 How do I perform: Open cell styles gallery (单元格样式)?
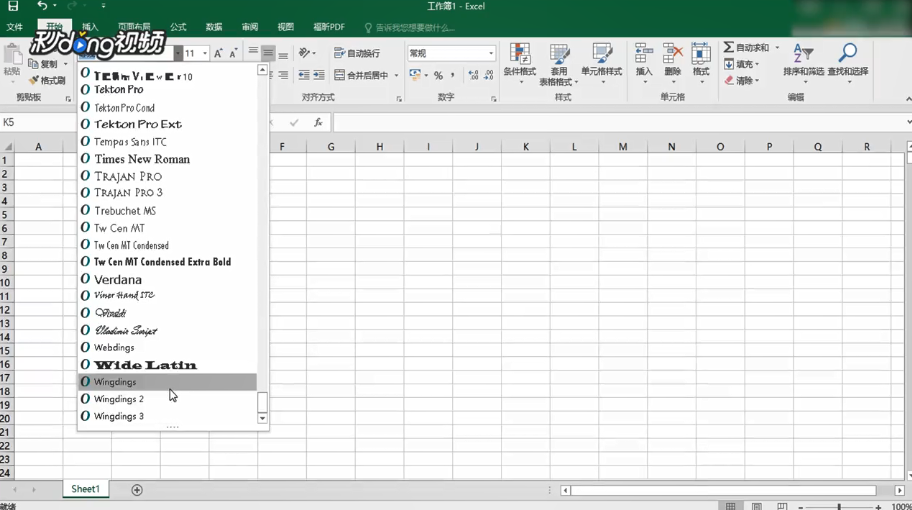pyautogui.click(x=601, y=63)
